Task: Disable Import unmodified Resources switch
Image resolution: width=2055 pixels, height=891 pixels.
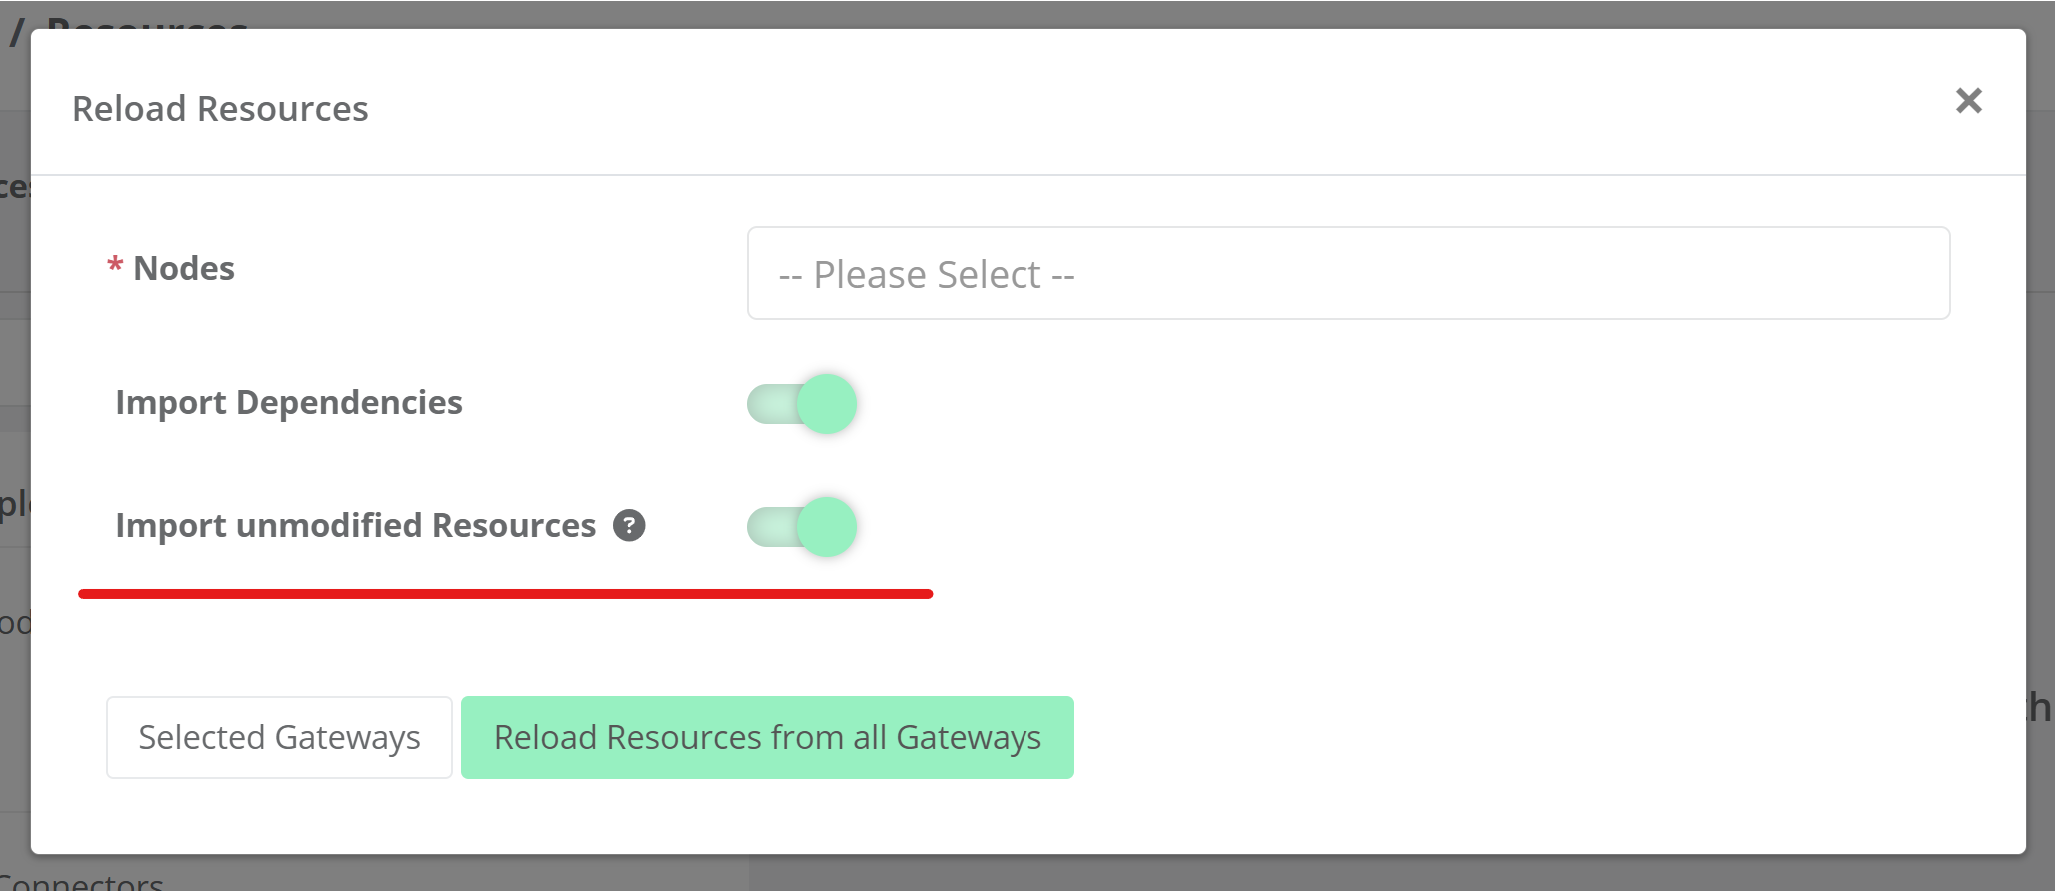Action: (x=802, y=527)
